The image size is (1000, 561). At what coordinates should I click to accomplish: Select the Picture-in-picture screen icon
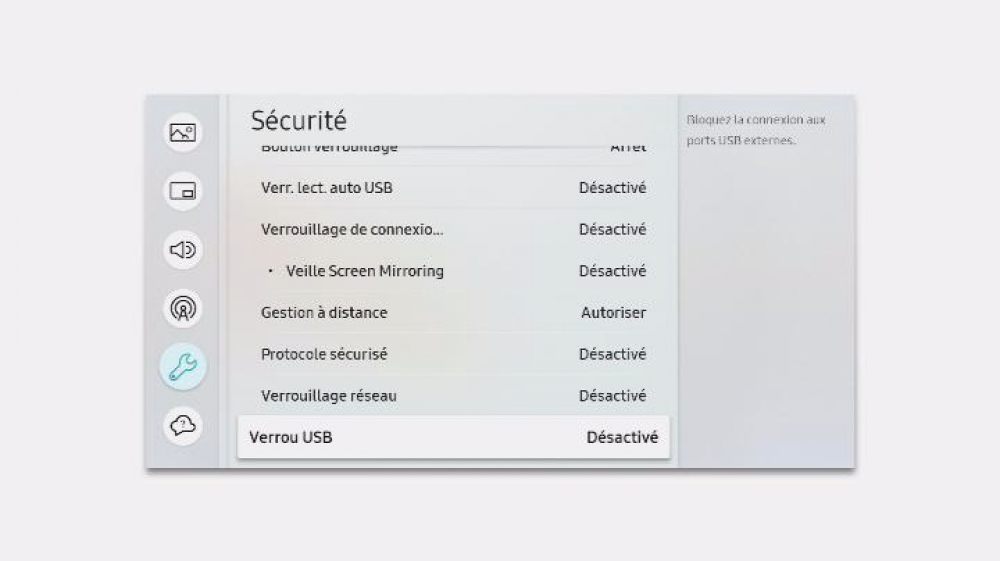coord(183,191)
